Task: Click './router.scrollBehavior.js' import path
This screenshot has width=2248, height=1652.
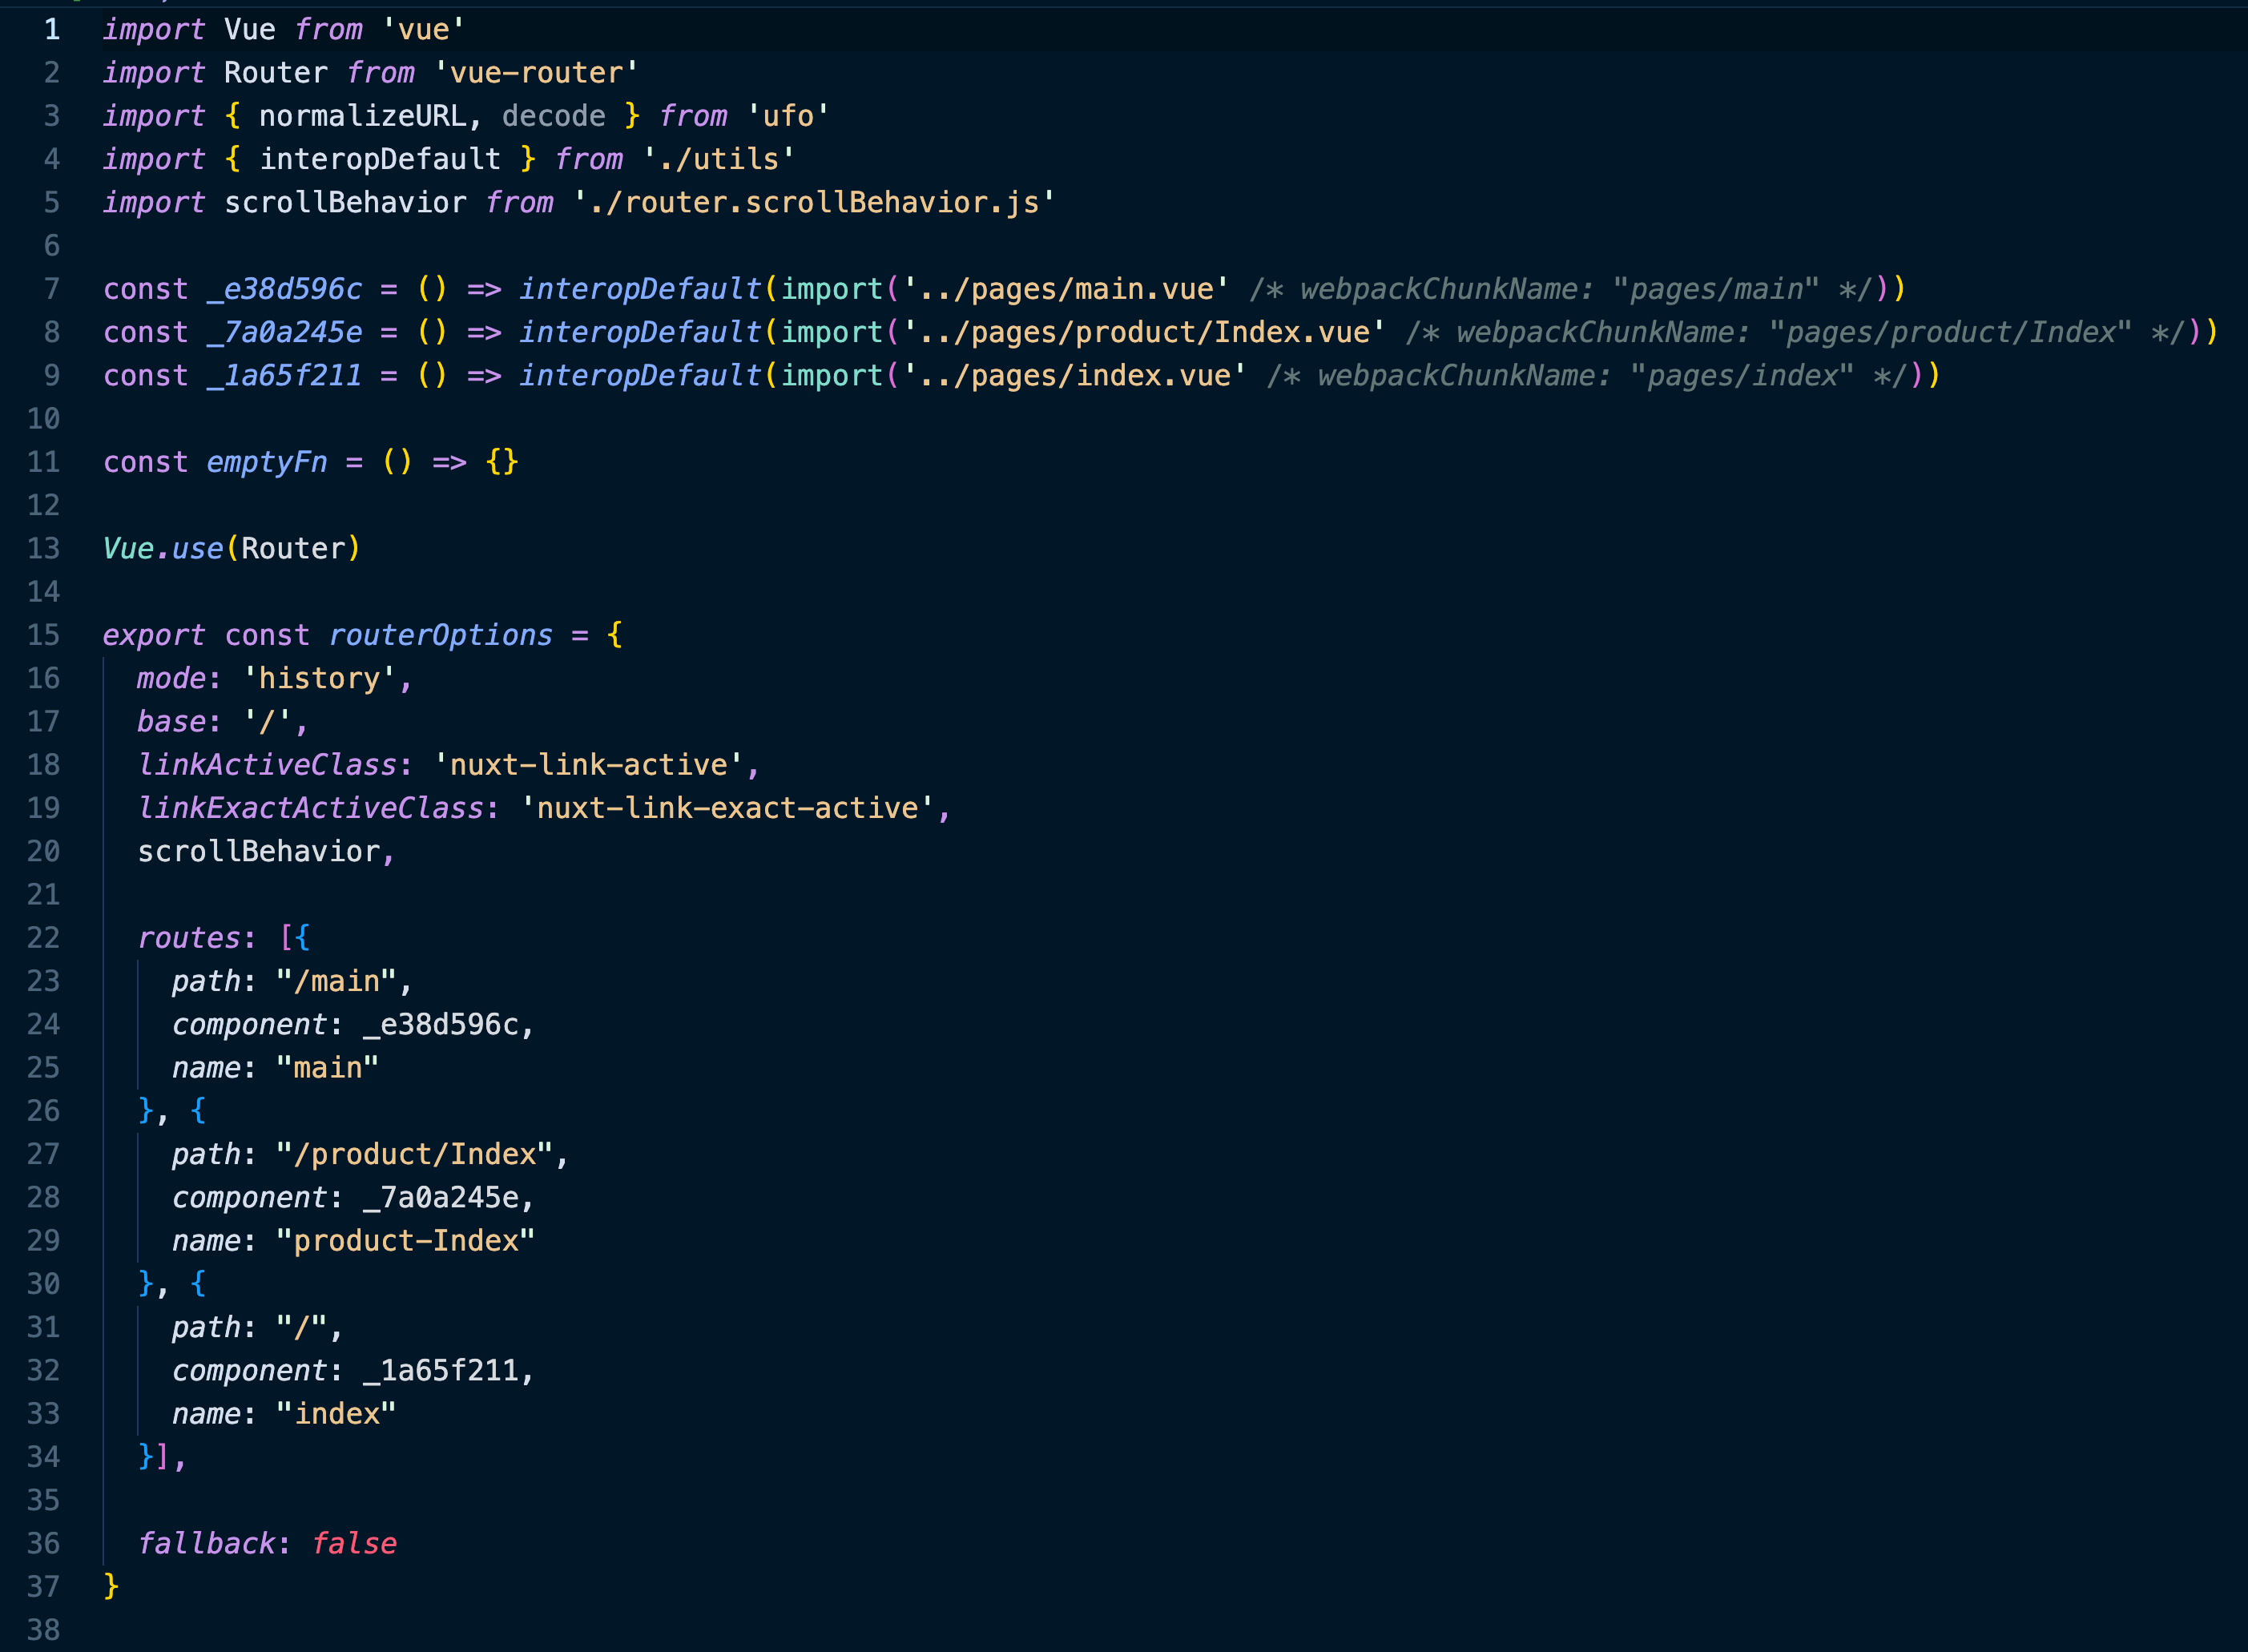Action: [x=814, y=203]
